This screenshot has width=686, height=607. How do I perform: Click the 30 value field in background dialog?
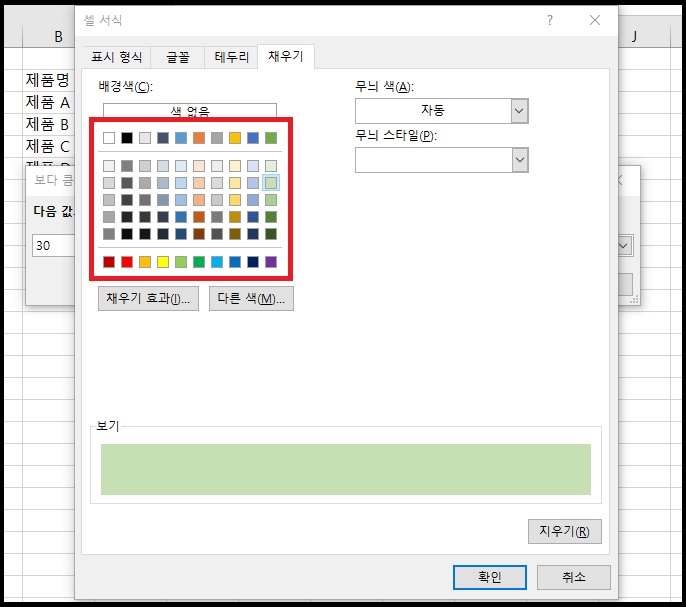53,246
